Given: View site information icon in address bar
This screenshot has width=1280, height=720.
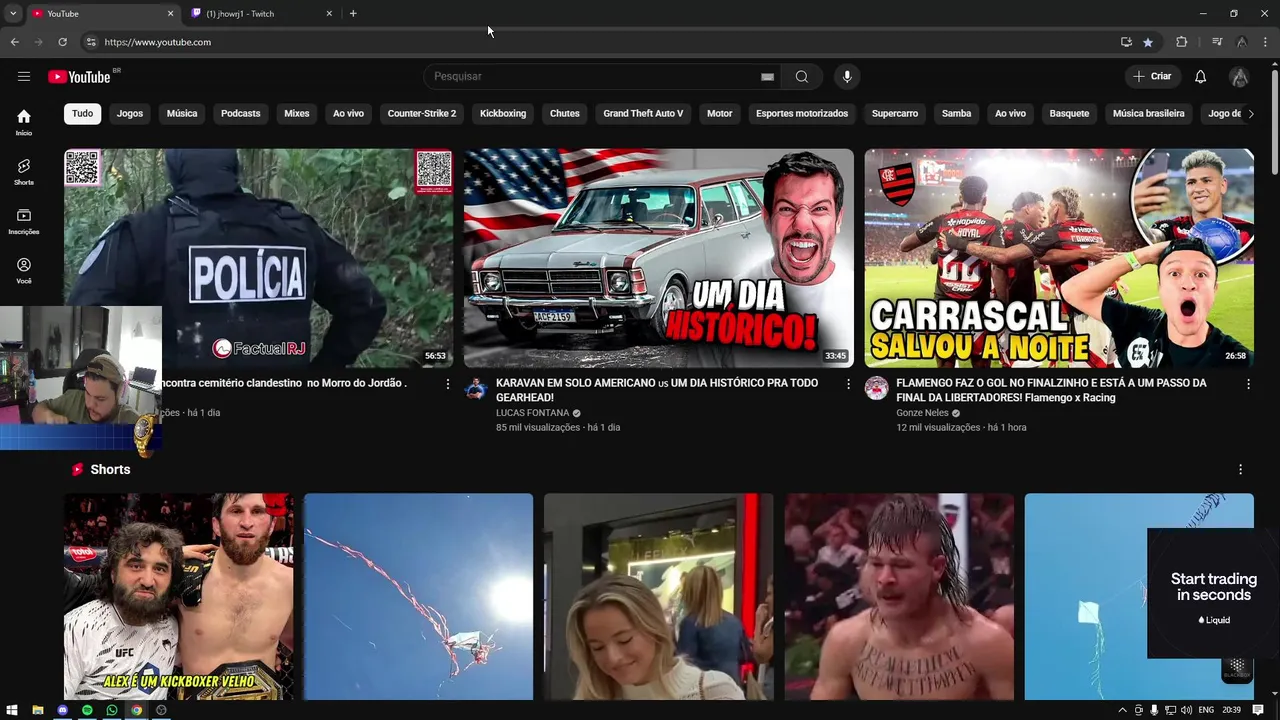Looking at the screenshot, I should click(x=90, y=42).
